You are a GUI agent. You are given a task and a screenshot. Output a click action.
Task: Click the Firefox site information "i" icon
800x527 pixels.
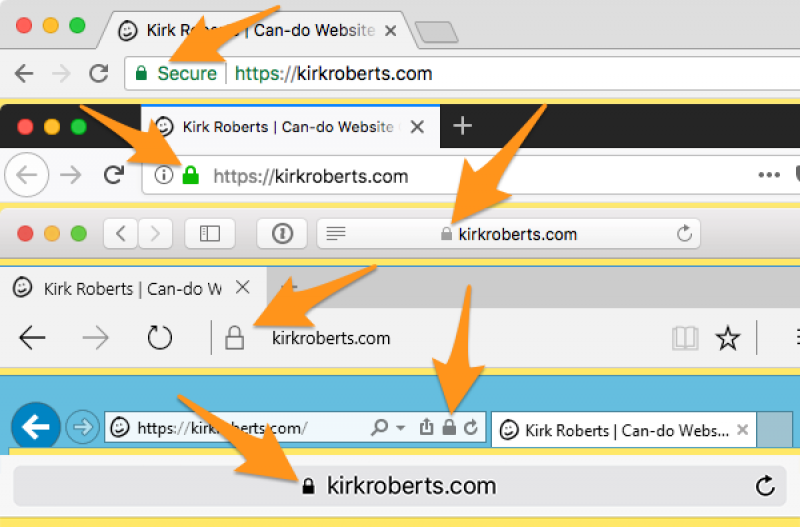(164, 176)
